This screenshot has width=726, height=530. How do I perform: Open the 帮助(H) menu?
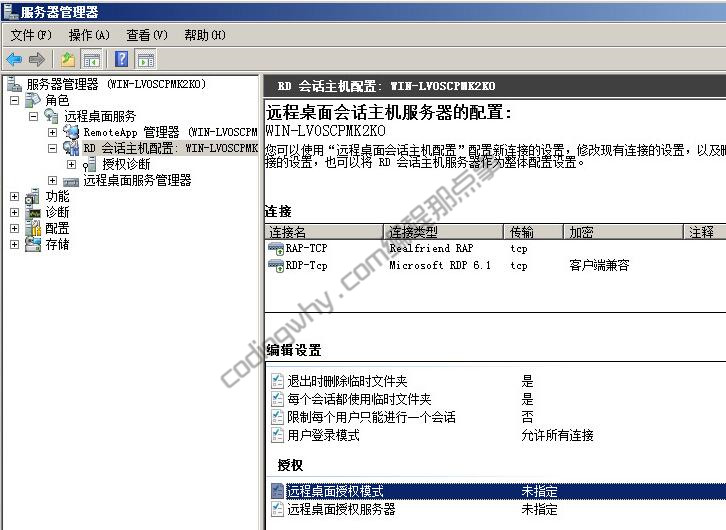(205, 35)
